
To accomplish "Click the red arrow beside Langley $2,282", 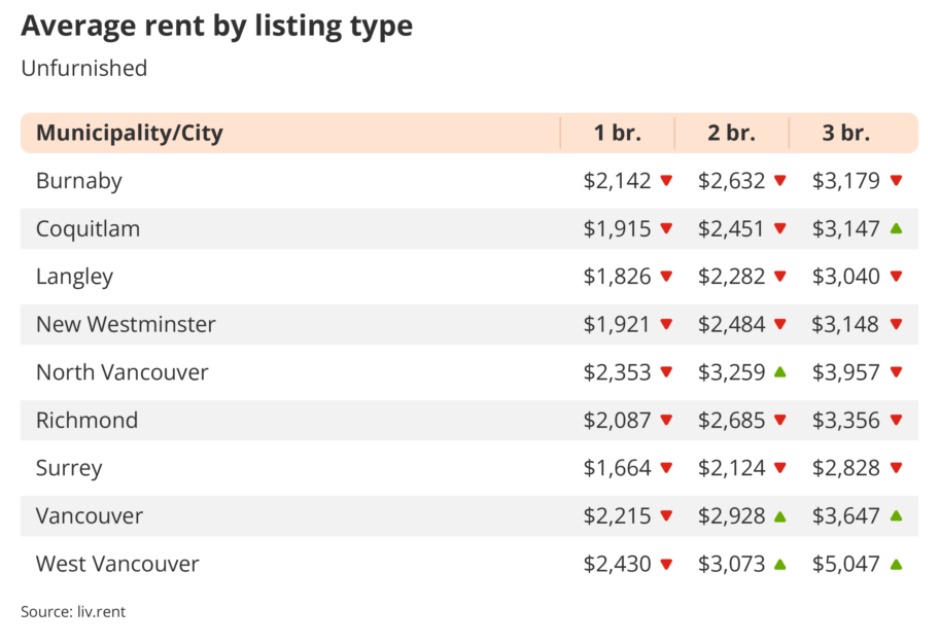I will pyautogui.click(x=781, y=277).
